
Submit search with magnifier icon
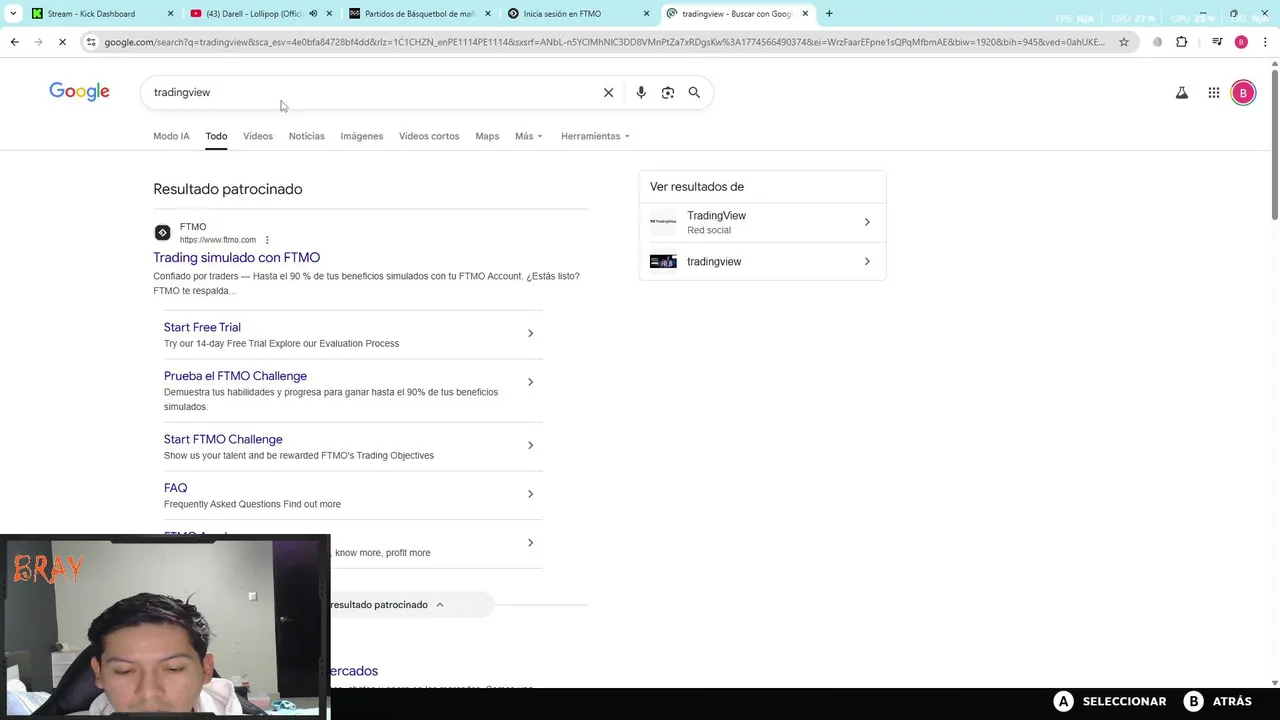tap(694, 92)
